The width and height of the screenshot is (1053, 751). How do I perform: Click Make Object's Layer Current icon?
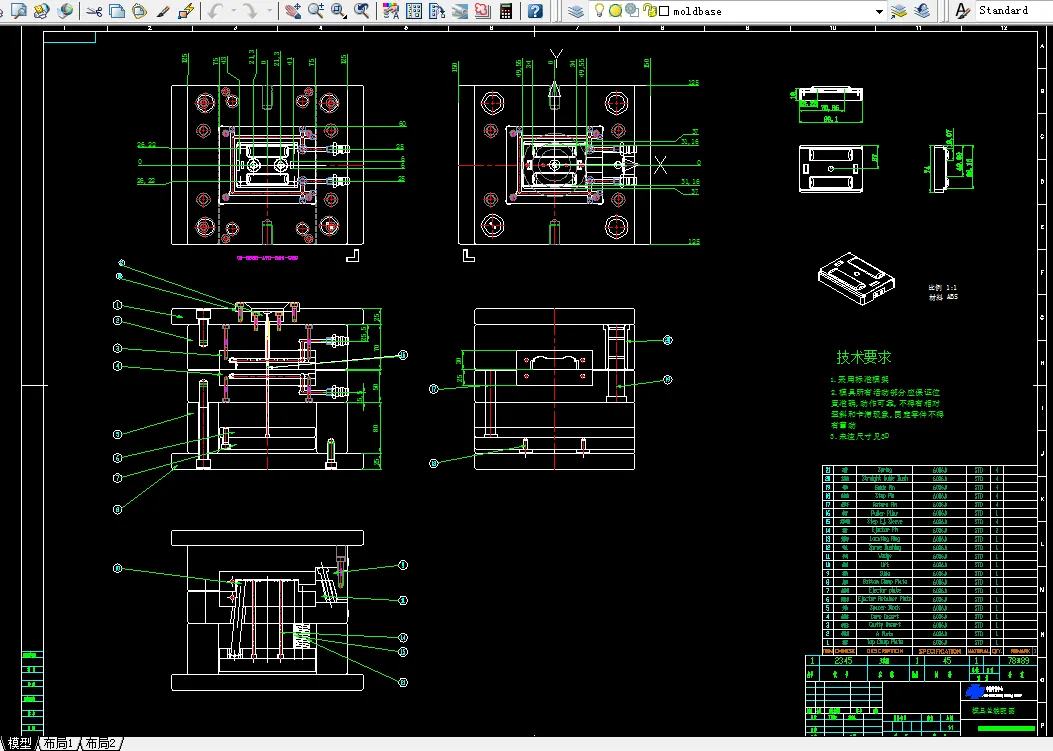(899, 10)
